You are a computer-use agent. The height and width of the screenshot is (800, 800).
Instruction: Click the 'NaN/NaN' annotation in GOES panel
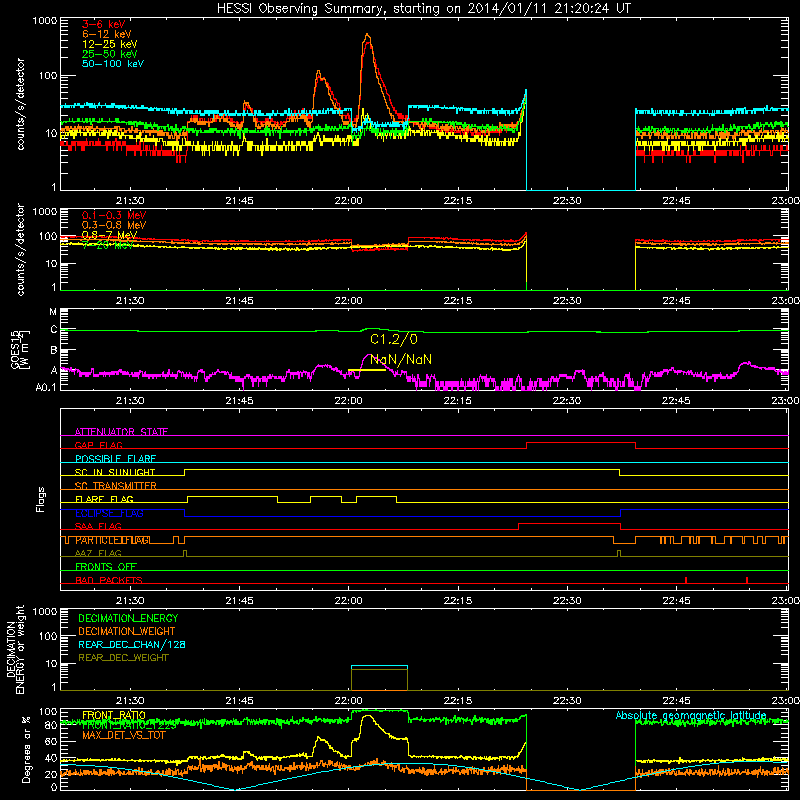point(401,359)
